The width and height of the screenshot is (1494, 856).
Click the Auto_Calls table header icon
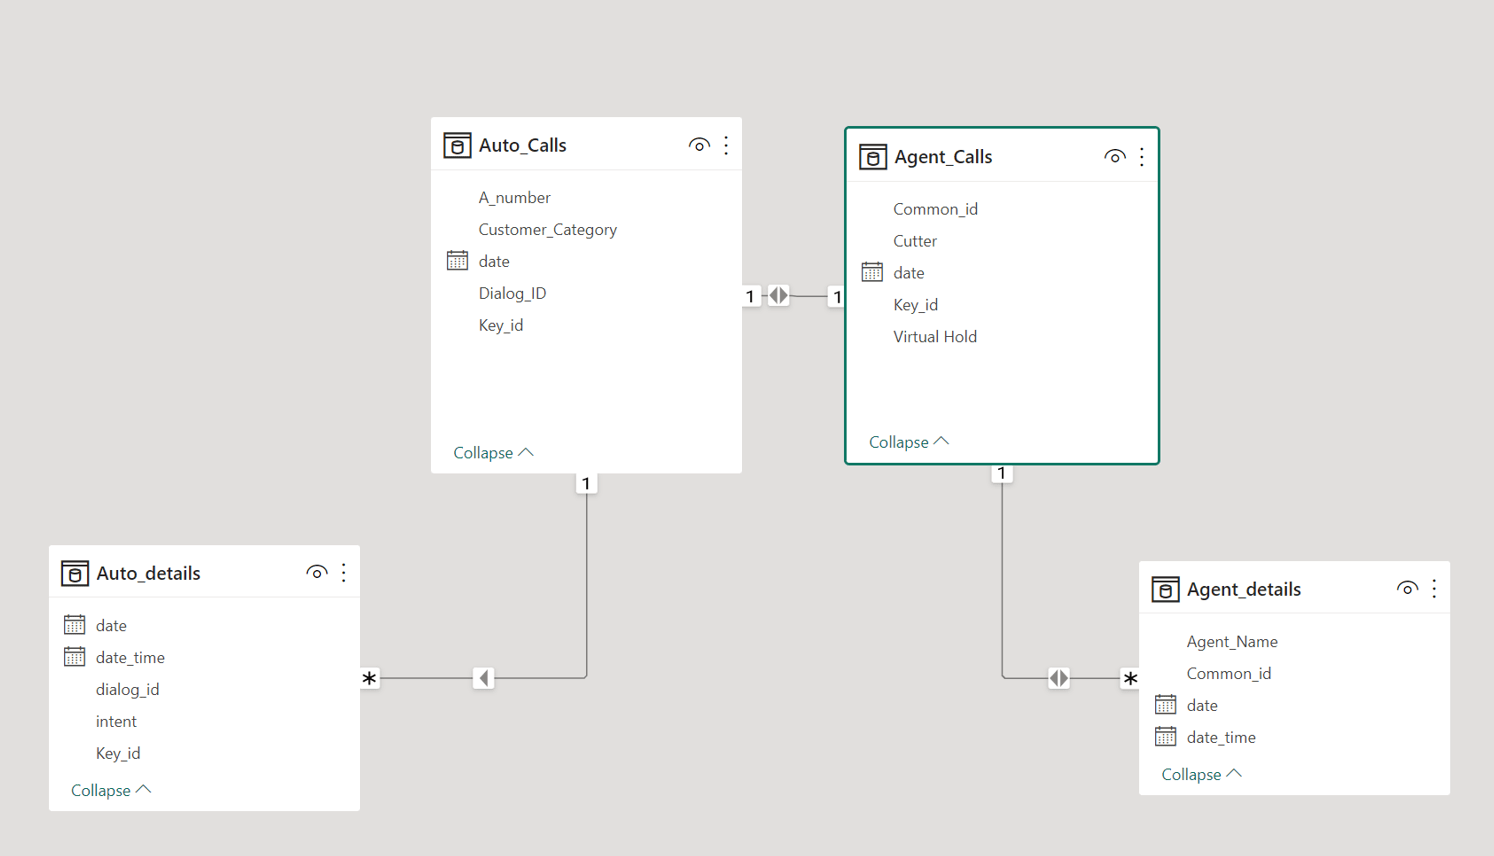click(457, 146)
